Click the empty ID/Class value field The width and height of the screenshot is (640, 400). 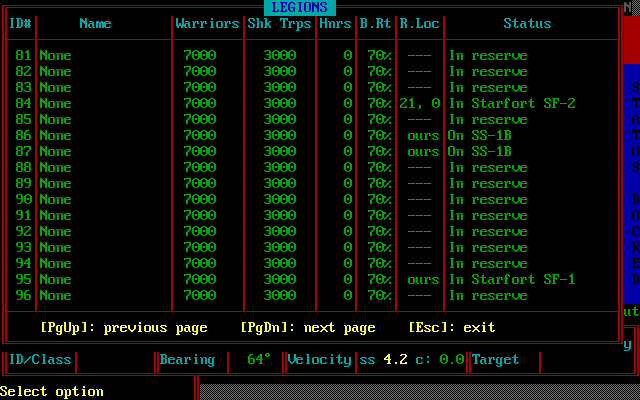pyautogui.click(x=116, y=362)
